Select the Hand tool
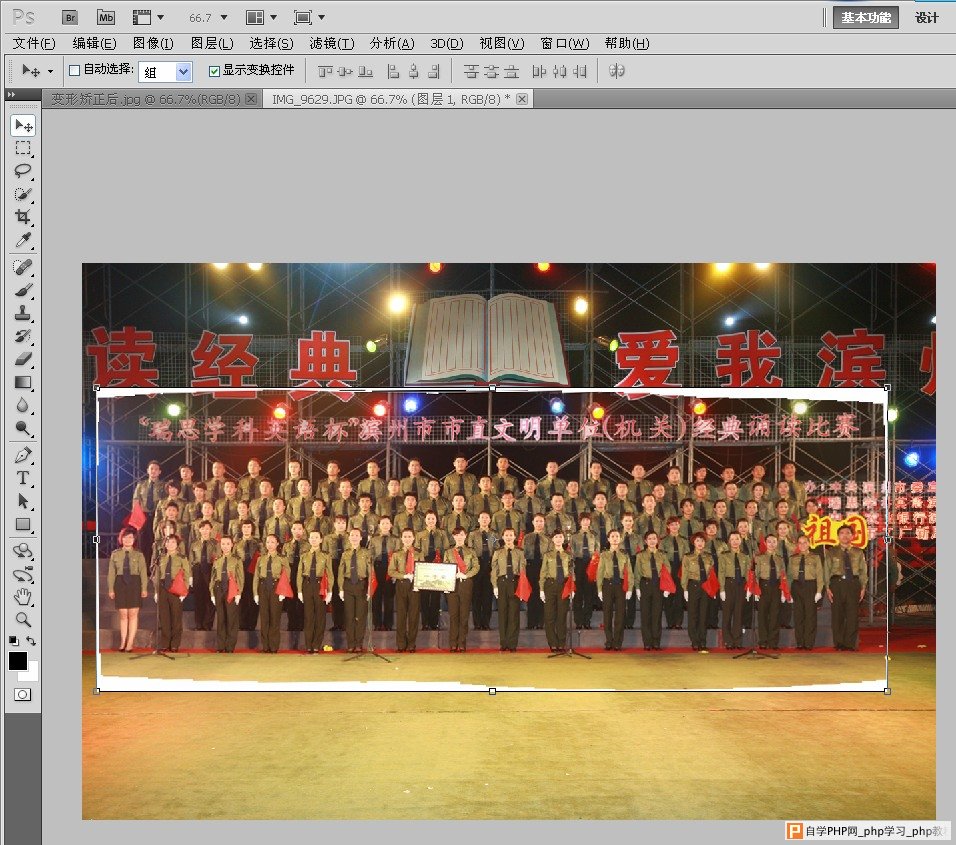 [x=23, y=597]
